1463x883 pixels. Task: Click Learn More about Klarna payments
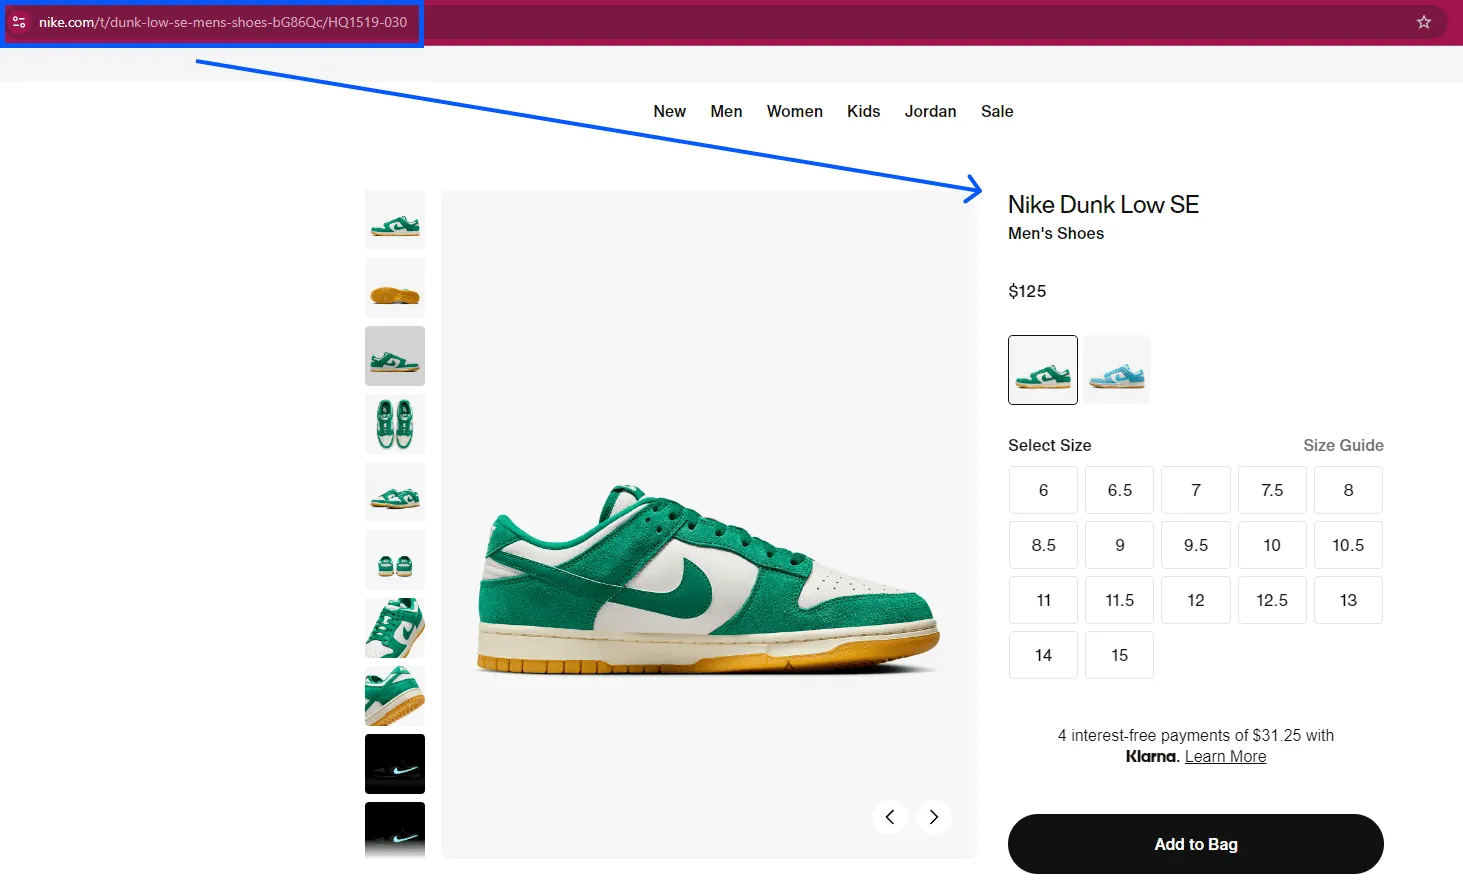click(x=1225, y=756)
